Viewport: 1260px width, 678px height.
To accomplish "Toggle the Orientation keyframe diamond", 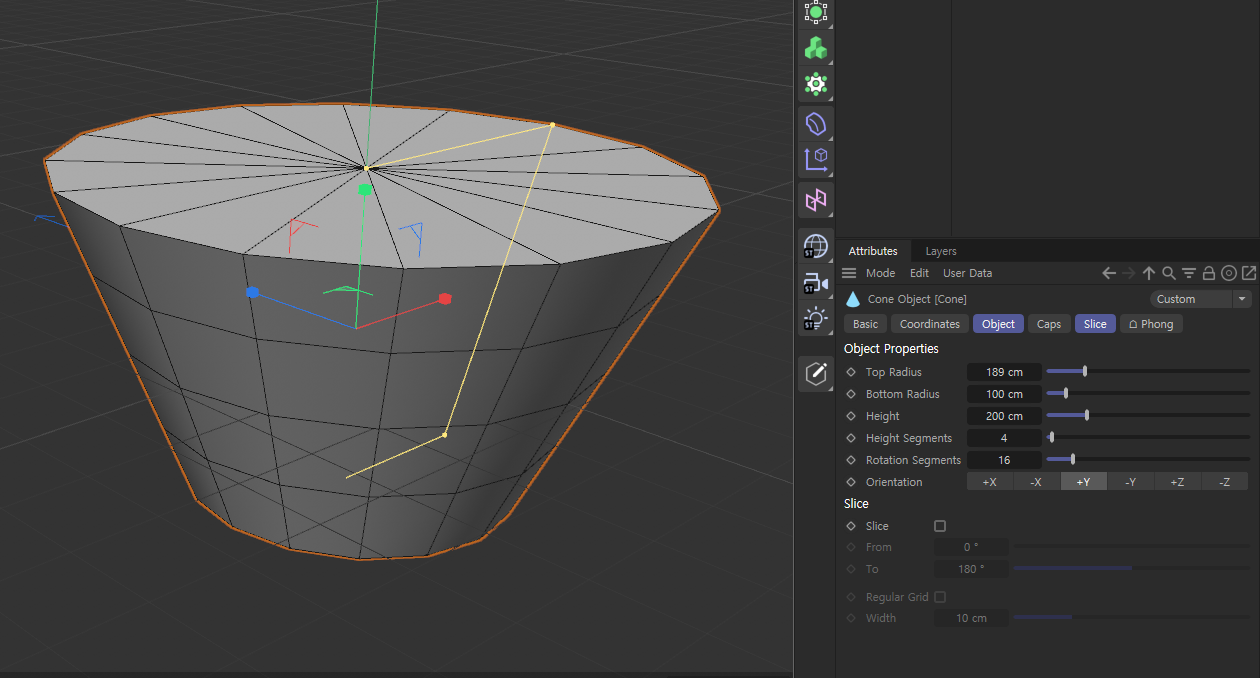I will tap(851, 482).
